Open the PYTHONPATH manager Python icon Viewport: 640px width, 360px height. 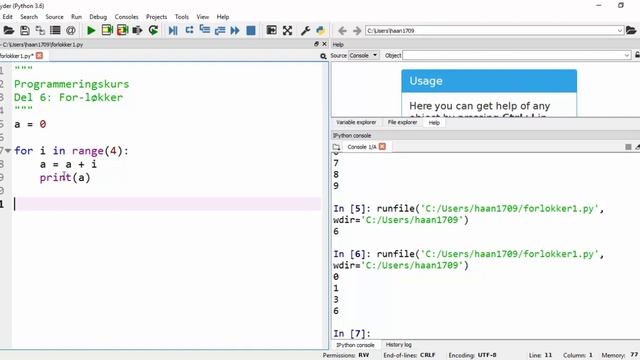pyautogui.click(x=320, y=30)
